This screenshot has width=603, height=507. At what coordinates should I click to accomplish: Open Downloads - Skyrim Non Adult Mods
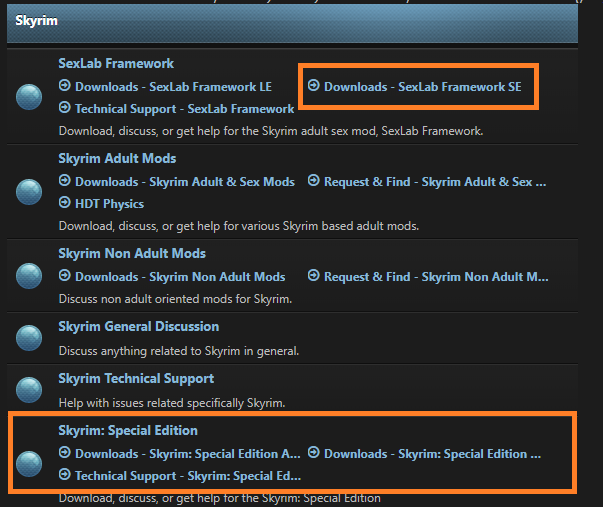click(x=180, y=277)
